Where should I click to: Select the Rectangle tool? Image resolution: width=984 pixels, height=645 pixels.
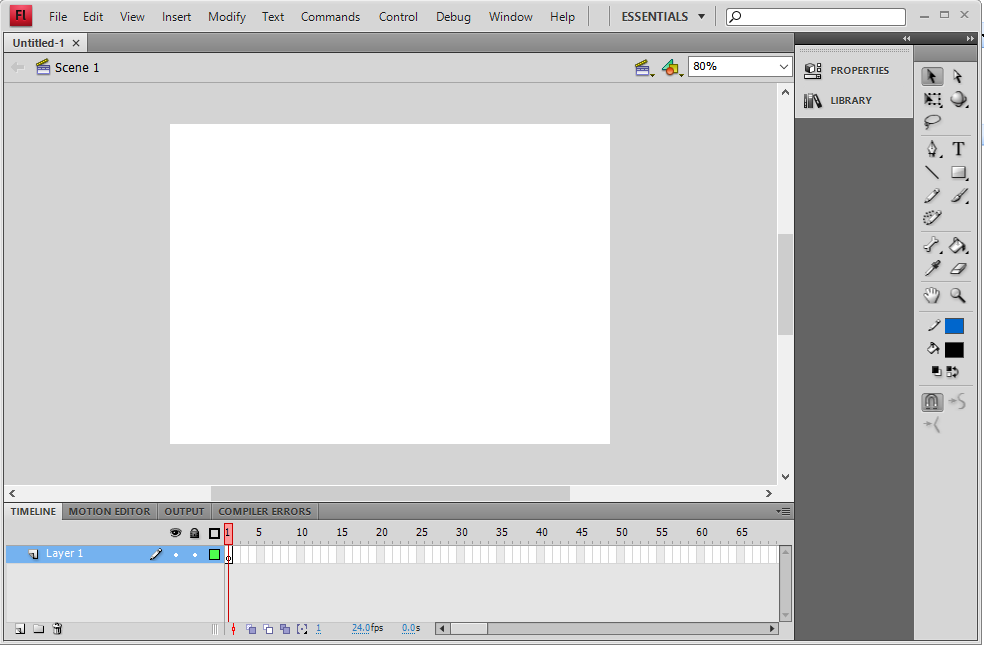[958, 173]
